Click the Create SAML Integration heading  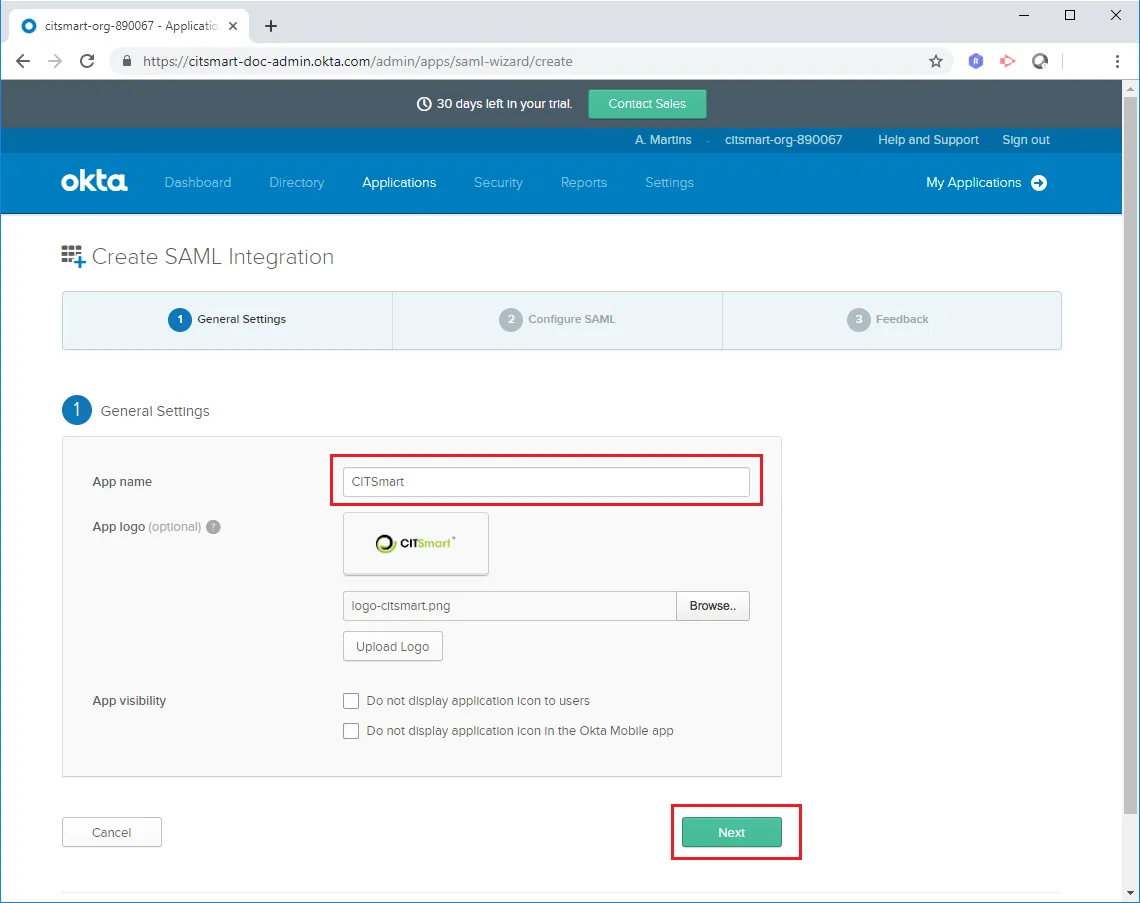click(213, 257)
